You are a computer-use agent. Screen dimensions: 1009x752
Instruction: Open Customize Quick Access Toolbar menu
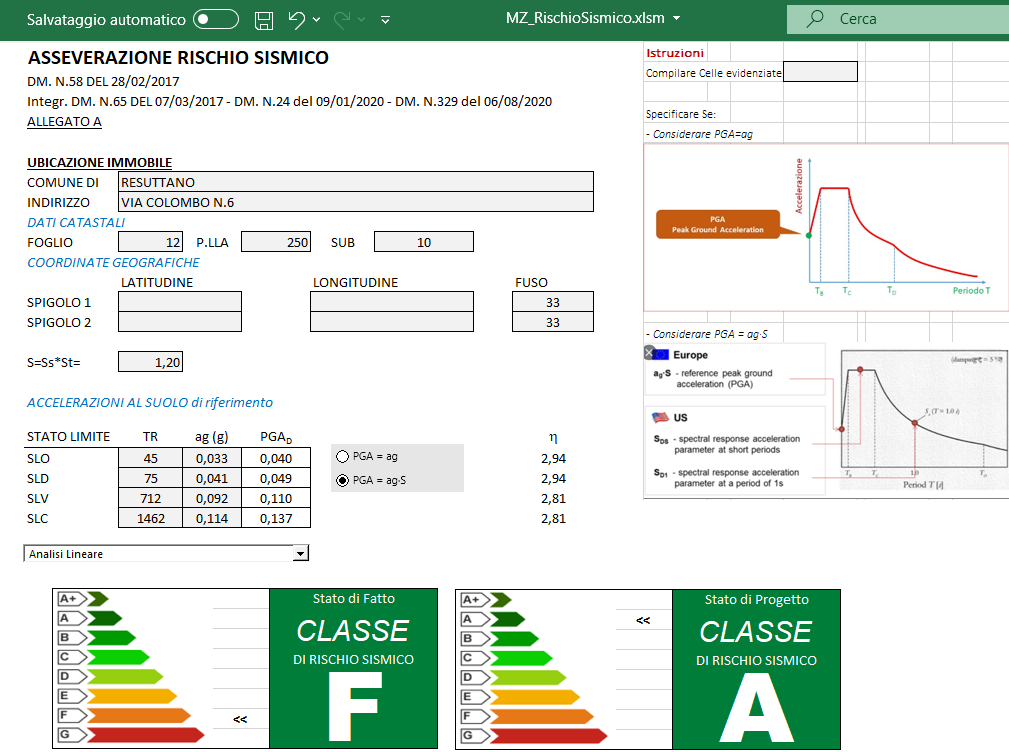385,19
